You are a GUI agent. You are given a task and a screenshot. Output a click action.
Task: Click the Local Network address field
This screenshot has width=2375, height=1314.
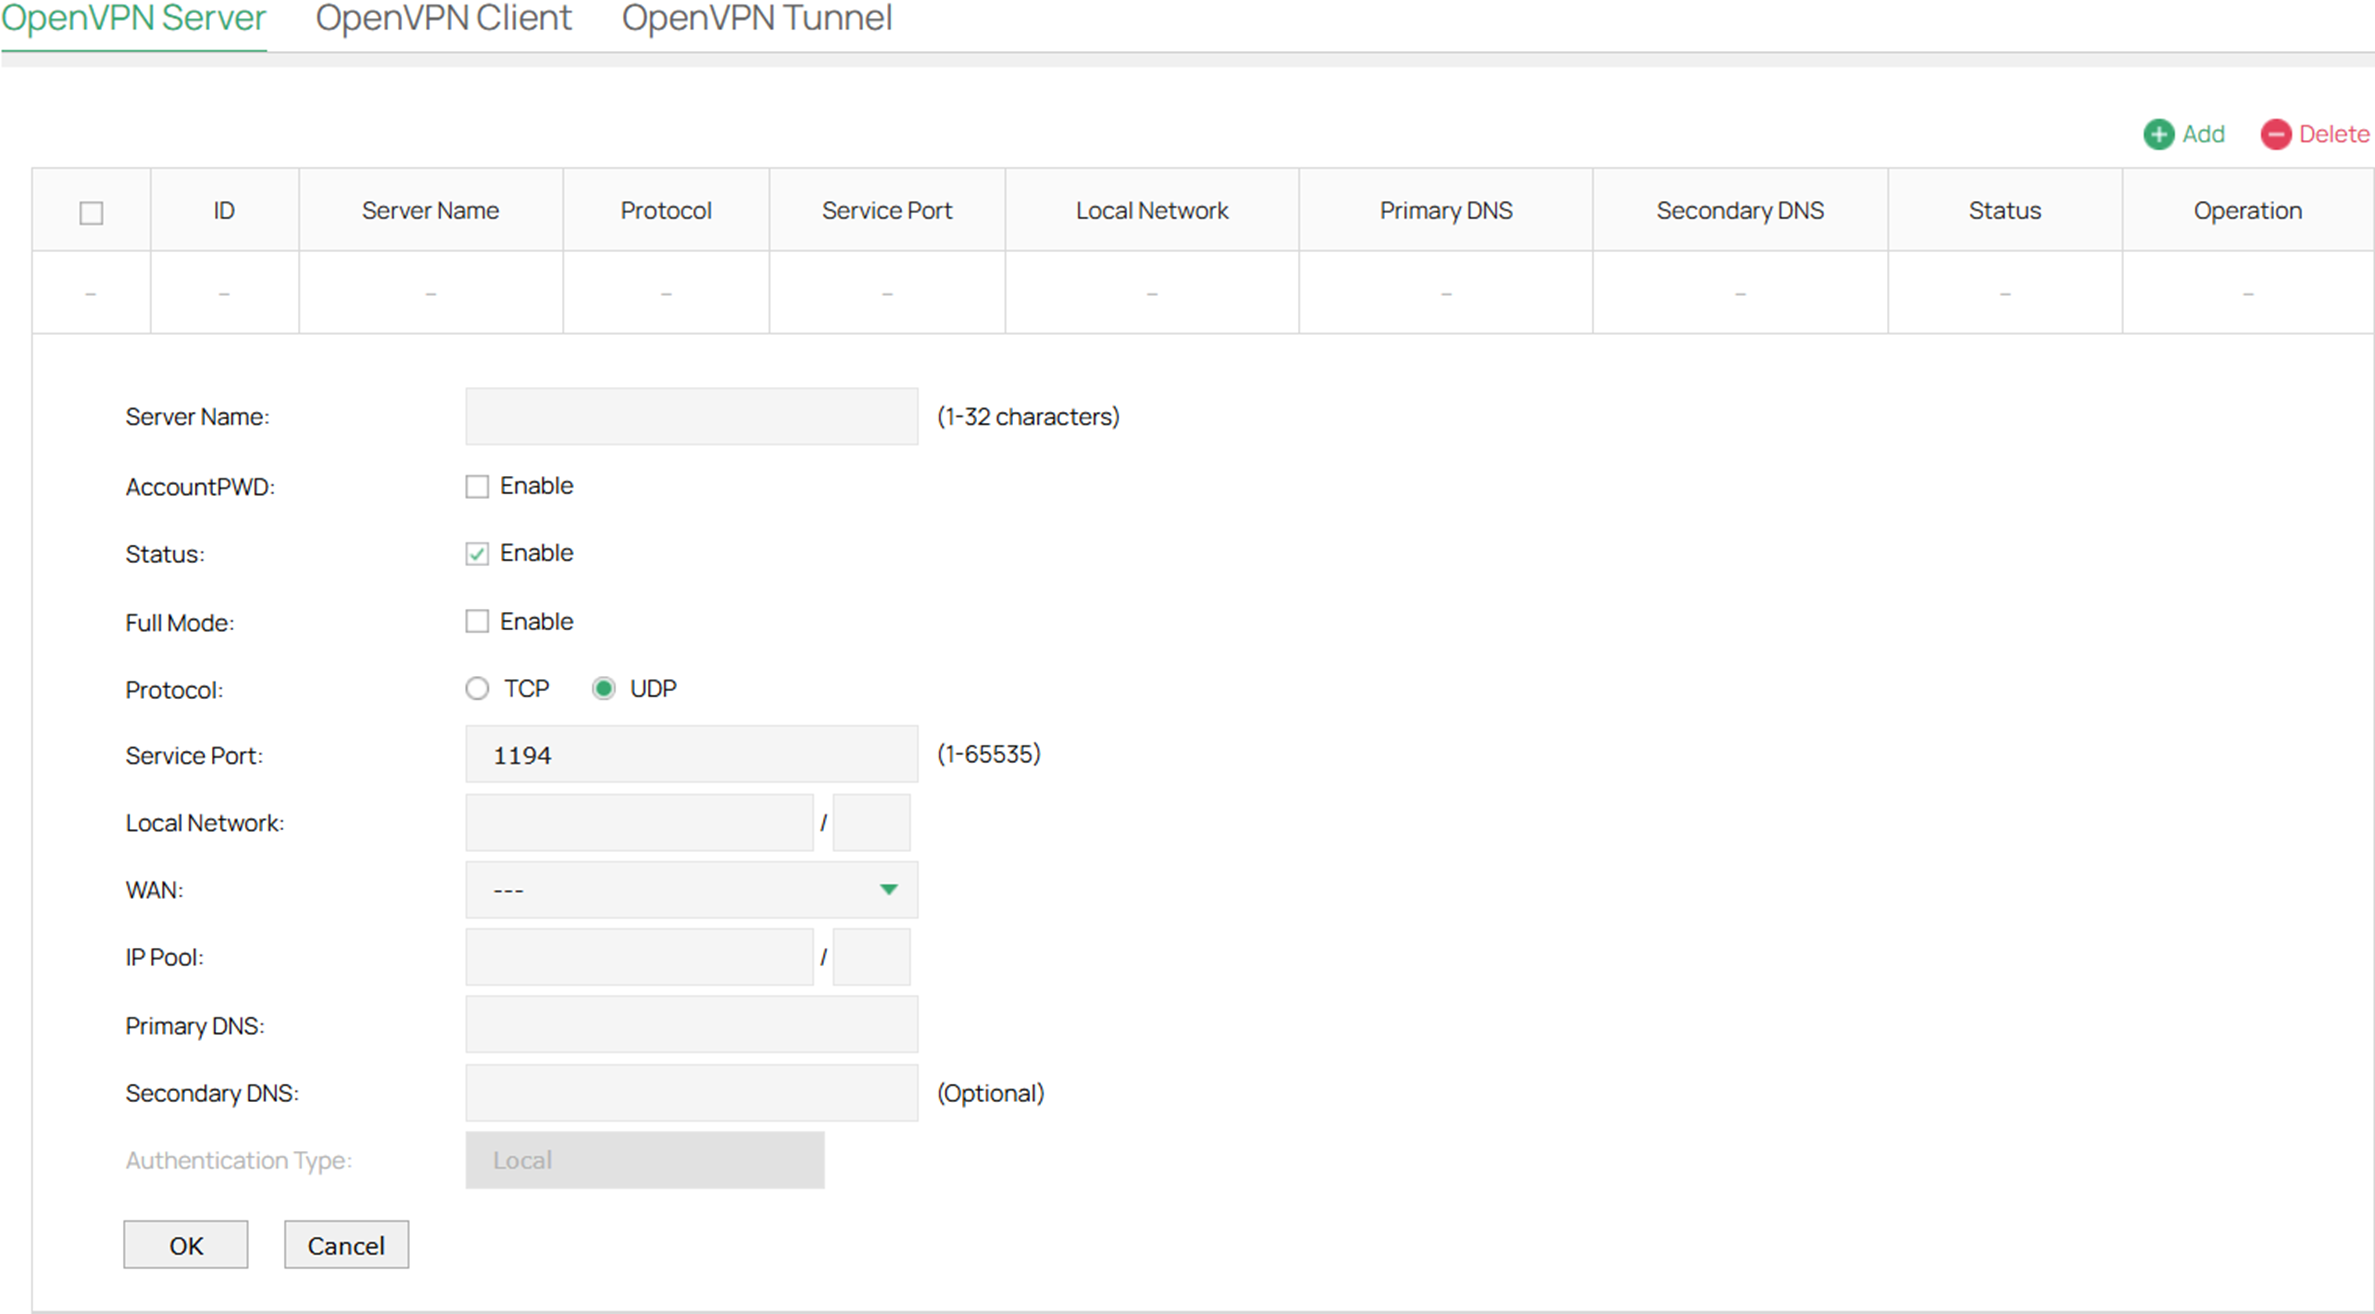pyautogui.click(x=639, y=822)
